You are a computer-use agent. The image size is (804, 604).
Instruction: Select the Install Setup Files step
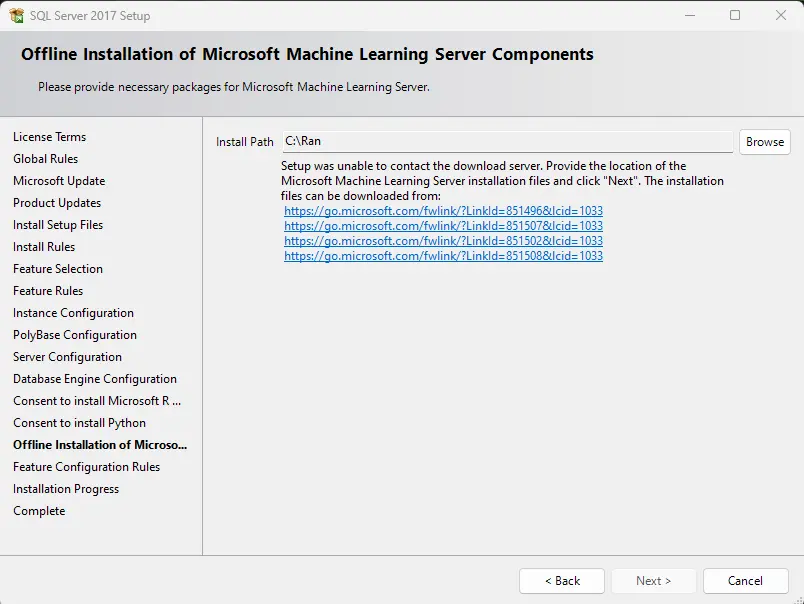pos(58,225)
